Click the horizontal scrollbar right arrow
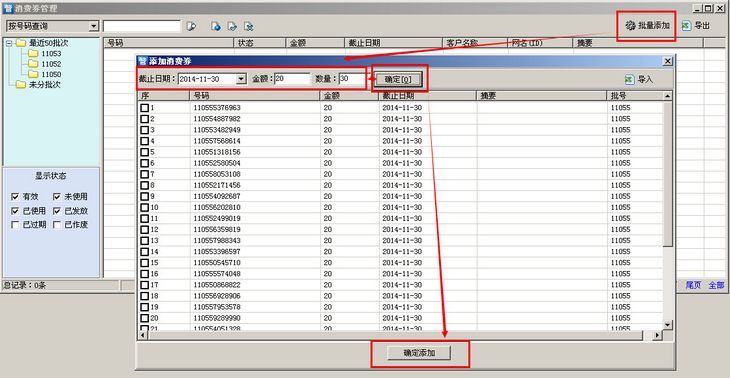 coord(657,335)
